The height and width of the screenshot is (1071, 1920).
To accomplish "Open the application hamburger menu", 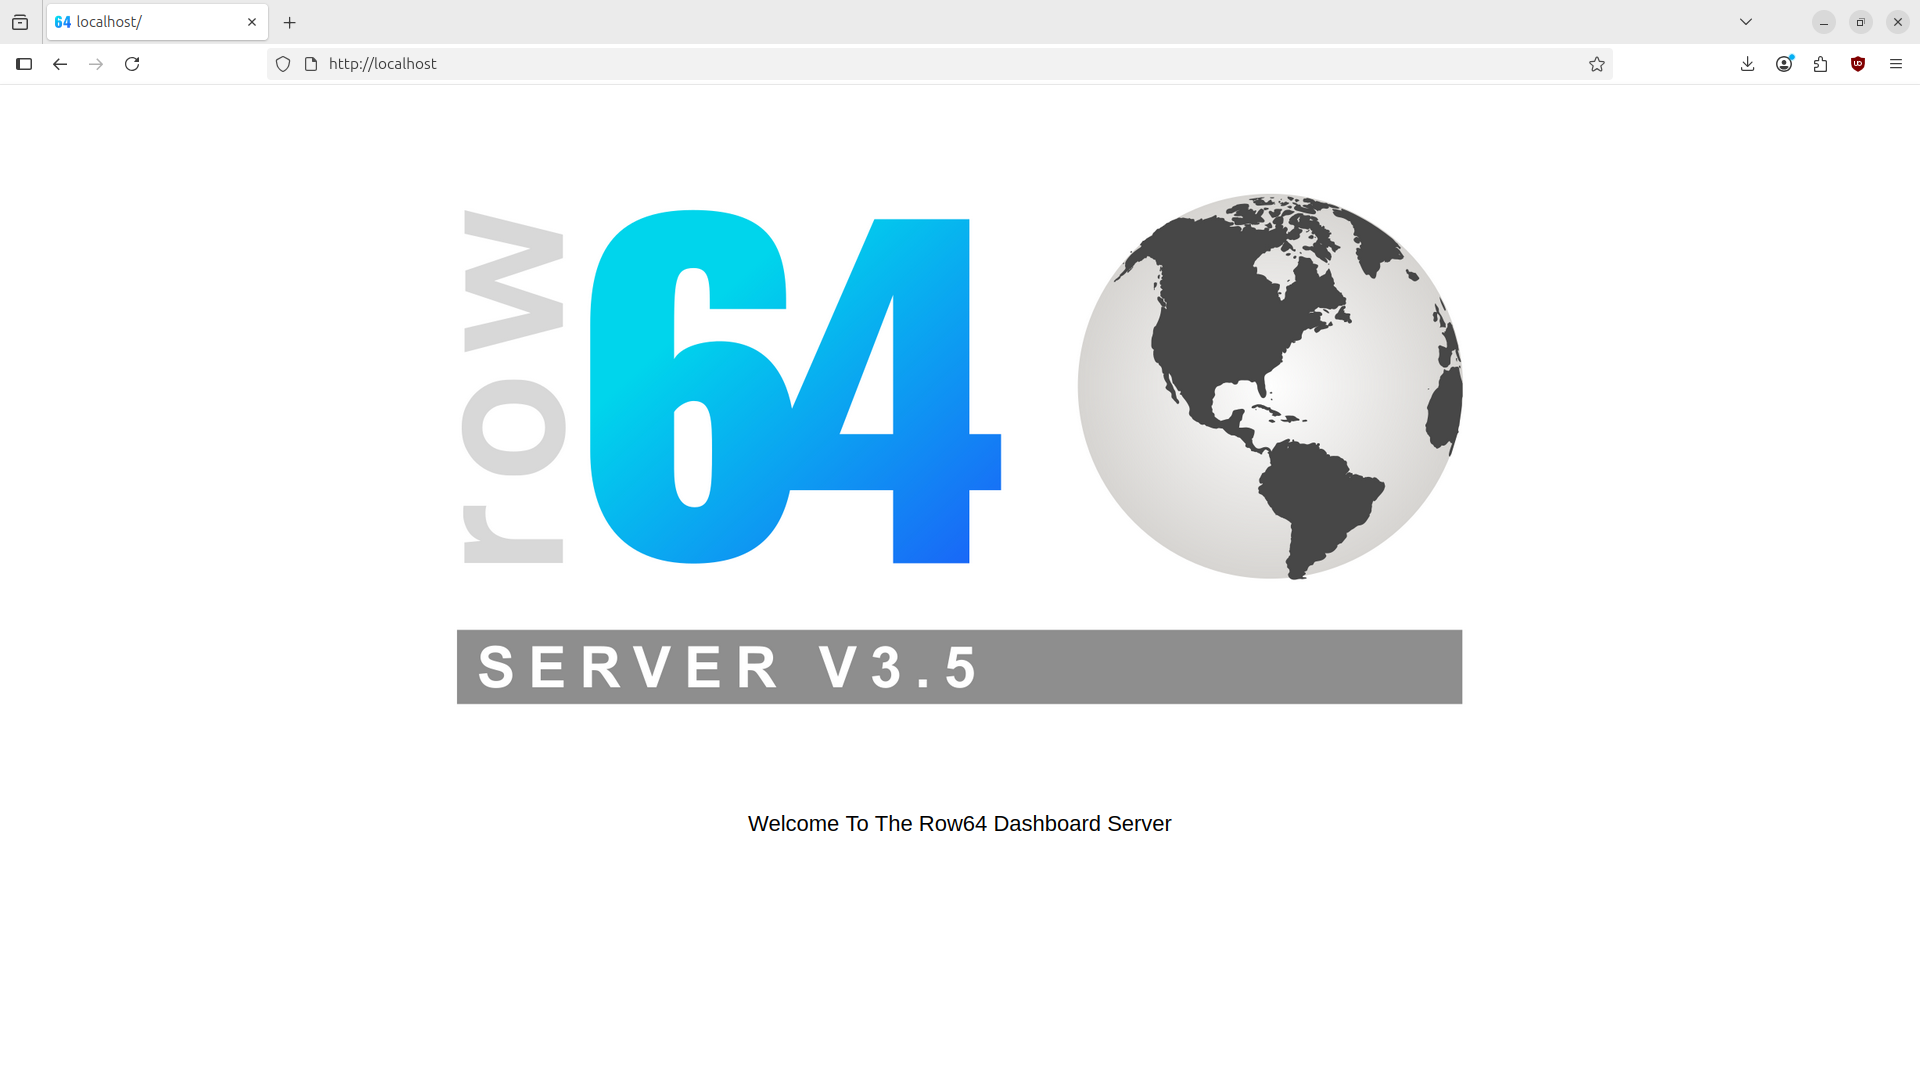I will tap(1896, 64).
